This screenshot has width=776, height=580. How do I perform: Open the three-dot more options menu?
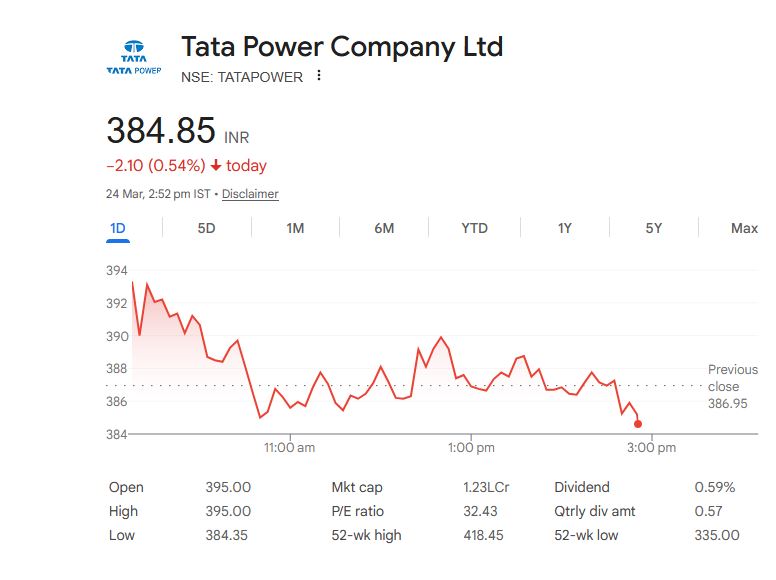pyautogui.click(x=319, y=76)
